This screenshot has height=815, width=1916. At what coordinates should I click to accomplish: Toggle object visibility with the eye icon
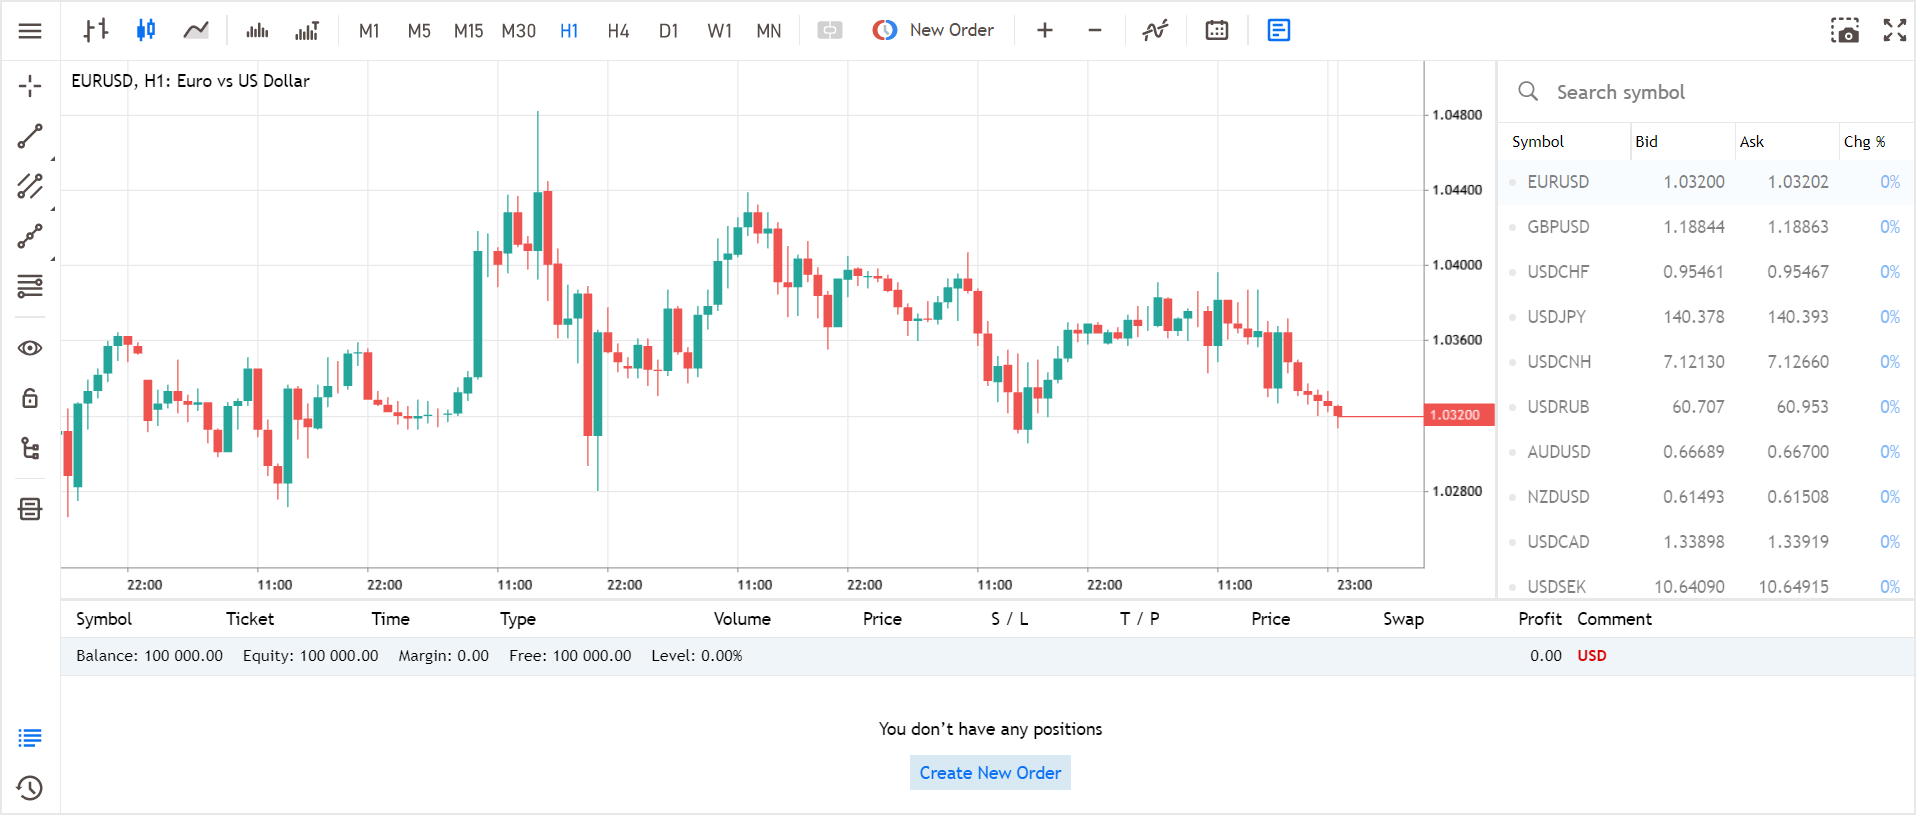(x=30, y=348)
